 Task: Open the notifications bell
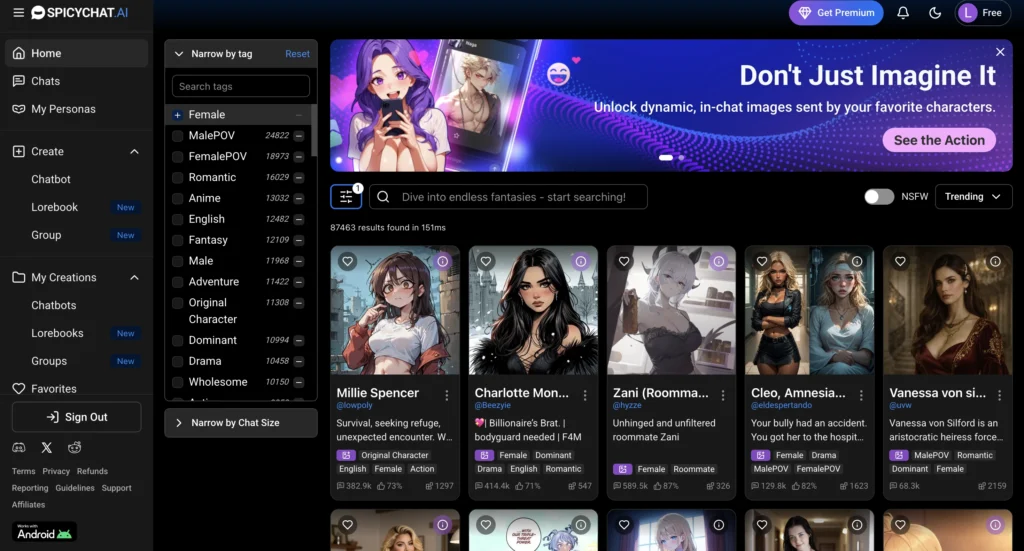point(903,12)
